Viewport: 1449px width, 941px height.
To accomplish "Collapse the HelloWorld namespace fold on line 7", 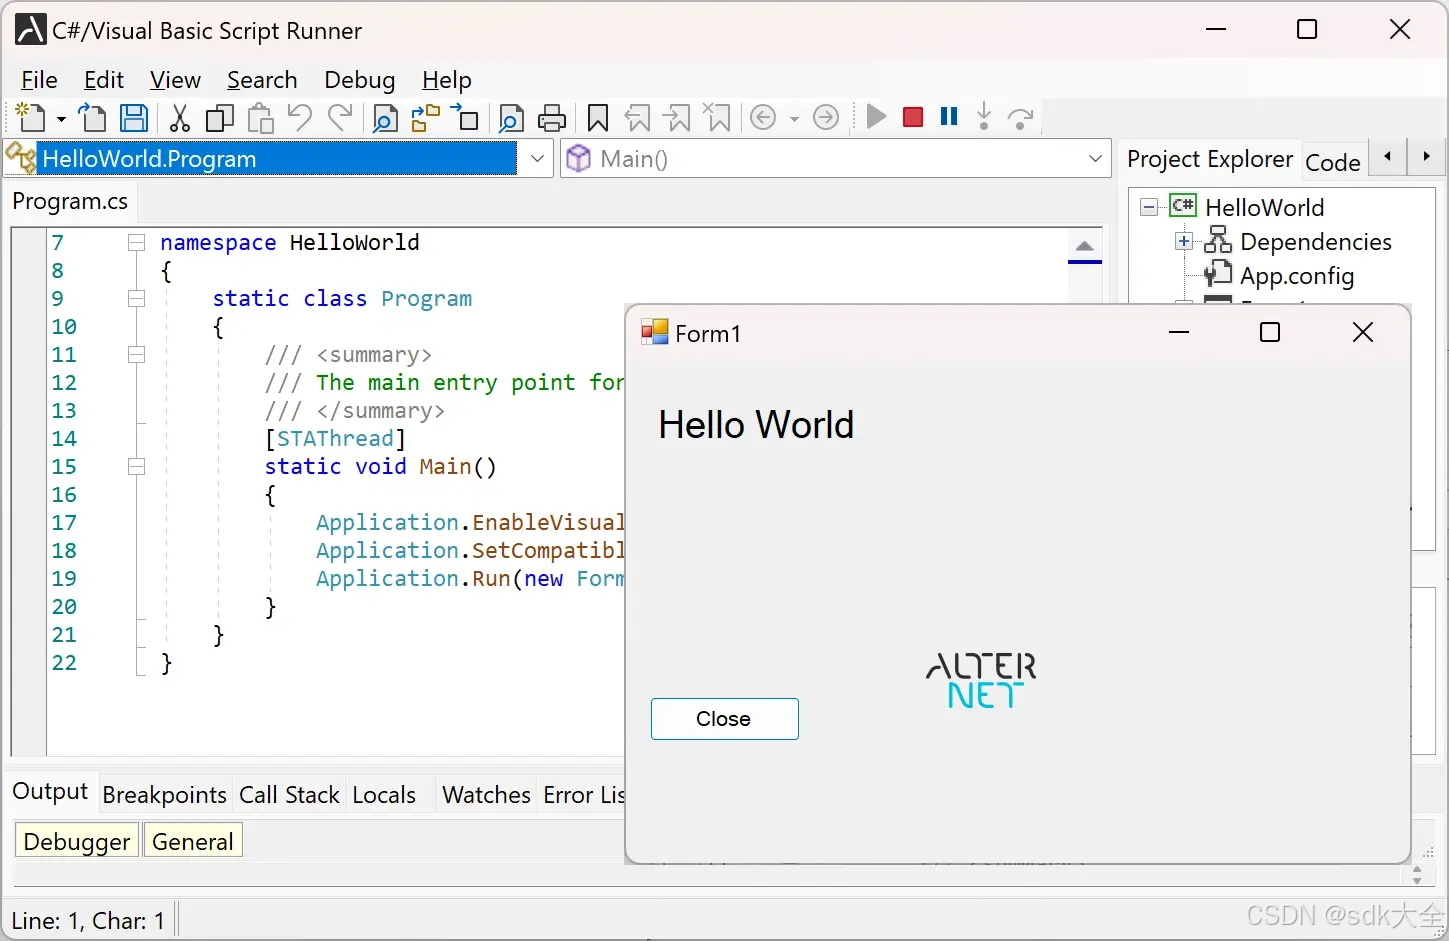I will 136,242.
